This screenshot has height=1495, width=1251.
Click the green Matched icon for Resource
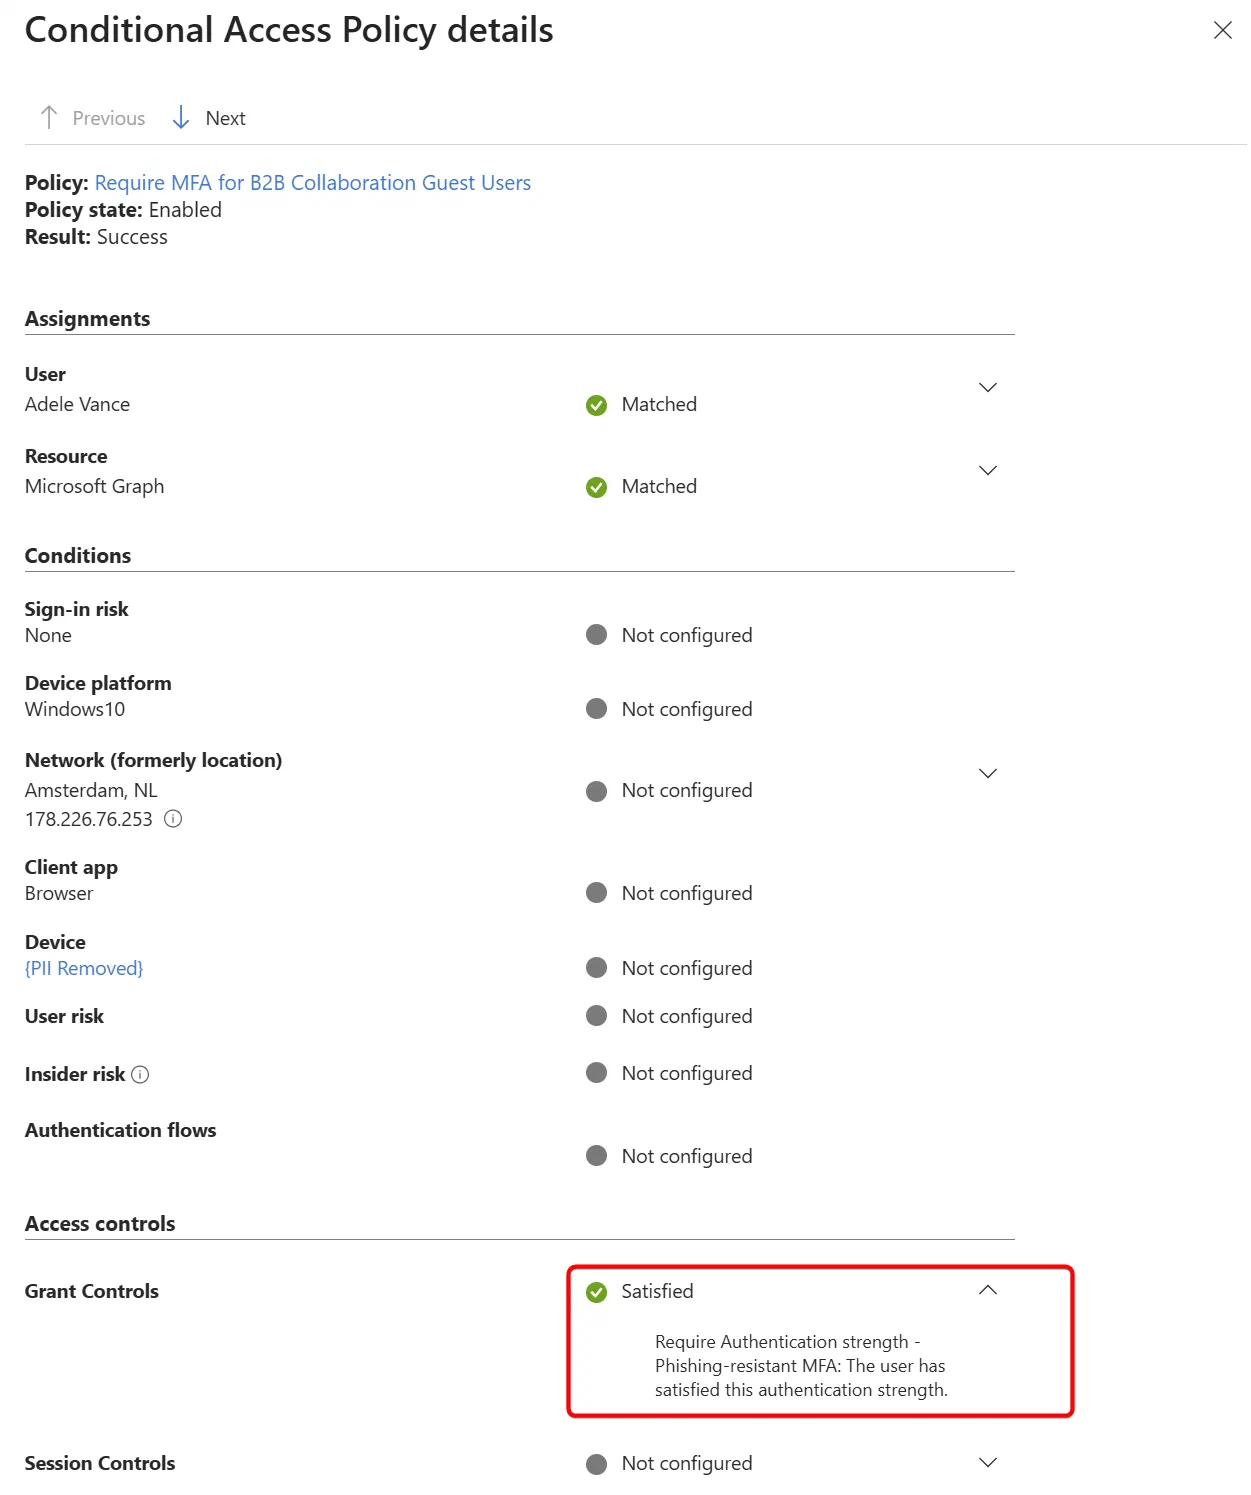pos(597,487)
